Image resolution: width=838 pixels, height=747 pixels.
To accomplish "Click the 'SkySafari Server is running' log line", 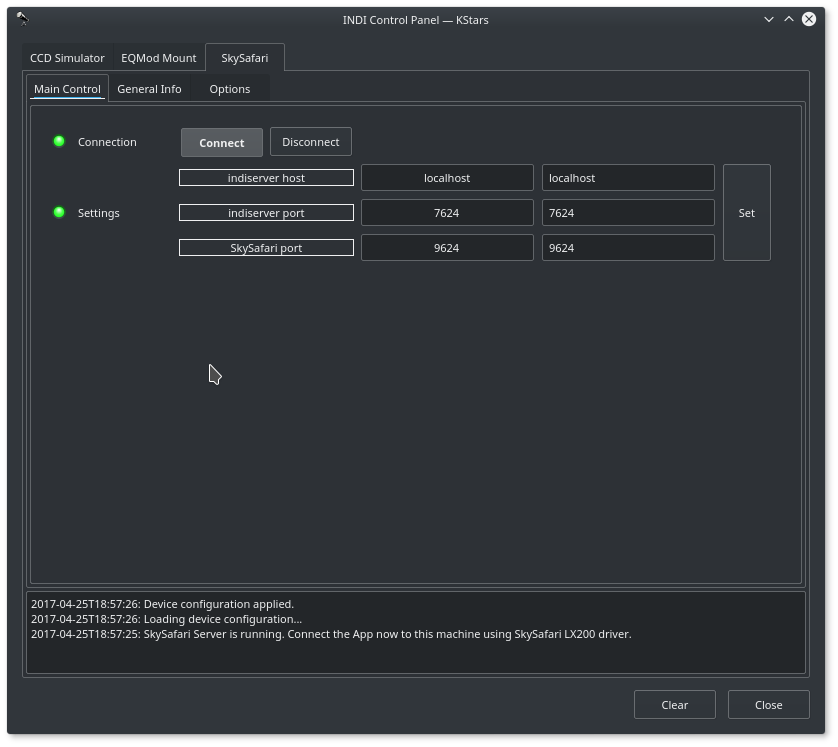I will tap(331, 634).
